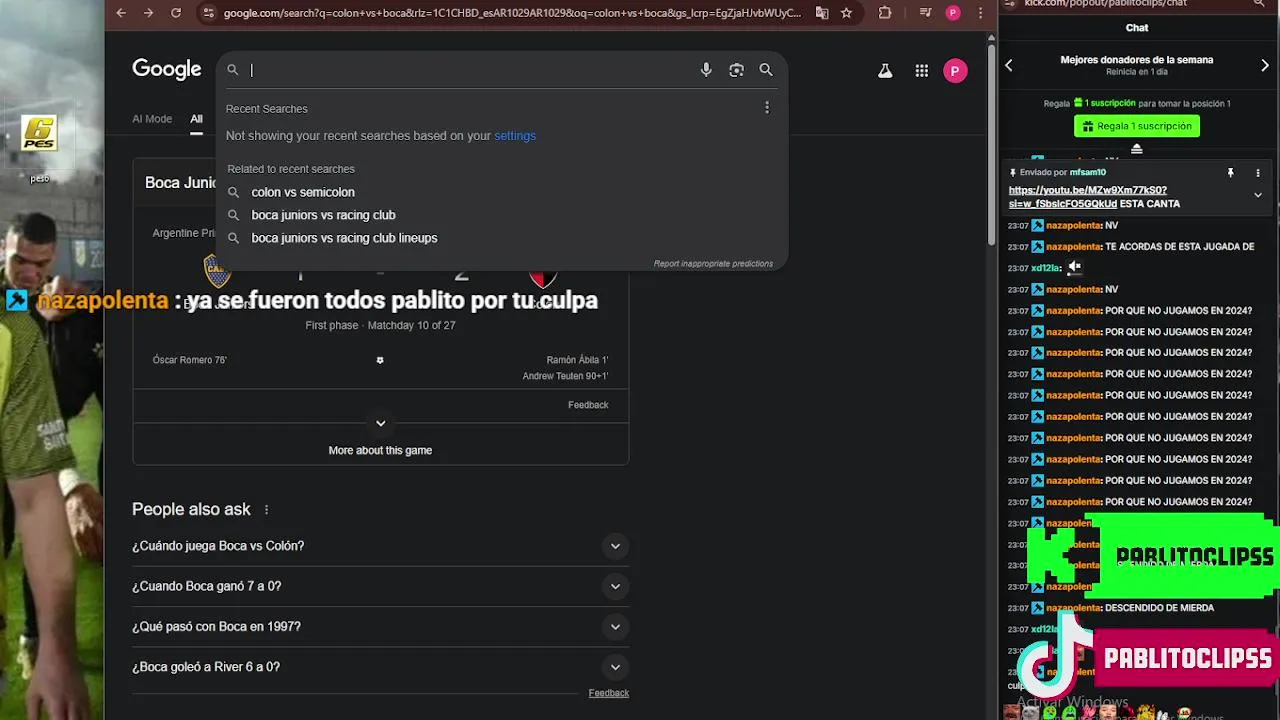Screen dimensions: 1280x720
Task: Go to next leaderboard with right chevron
Action: 1265,66
